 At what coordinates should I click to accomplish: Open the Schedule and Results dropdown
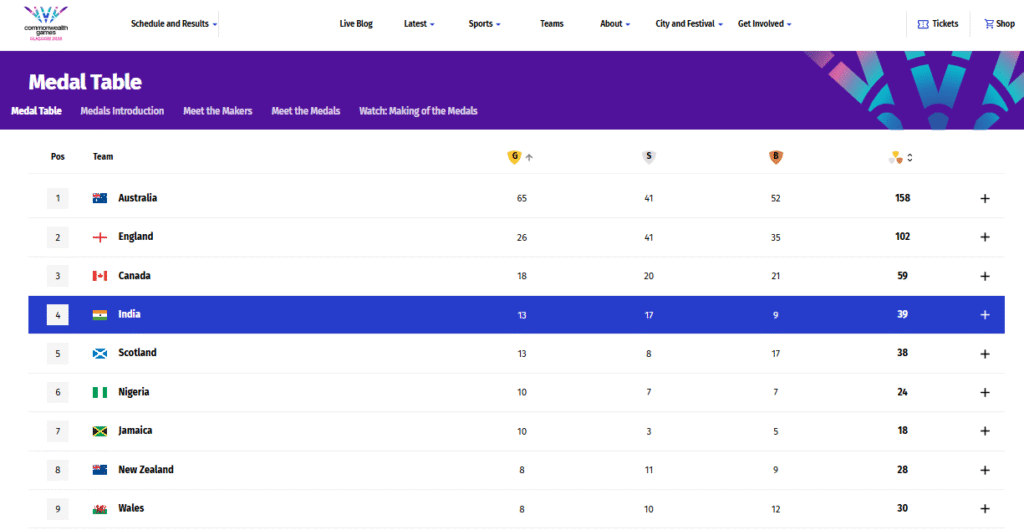[x=174, y=23]
